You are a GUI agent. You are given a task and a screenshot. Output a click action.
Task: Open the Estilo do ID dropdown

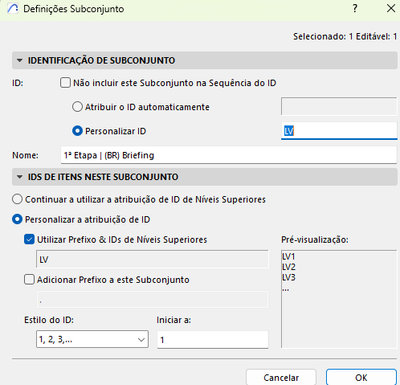92,339
